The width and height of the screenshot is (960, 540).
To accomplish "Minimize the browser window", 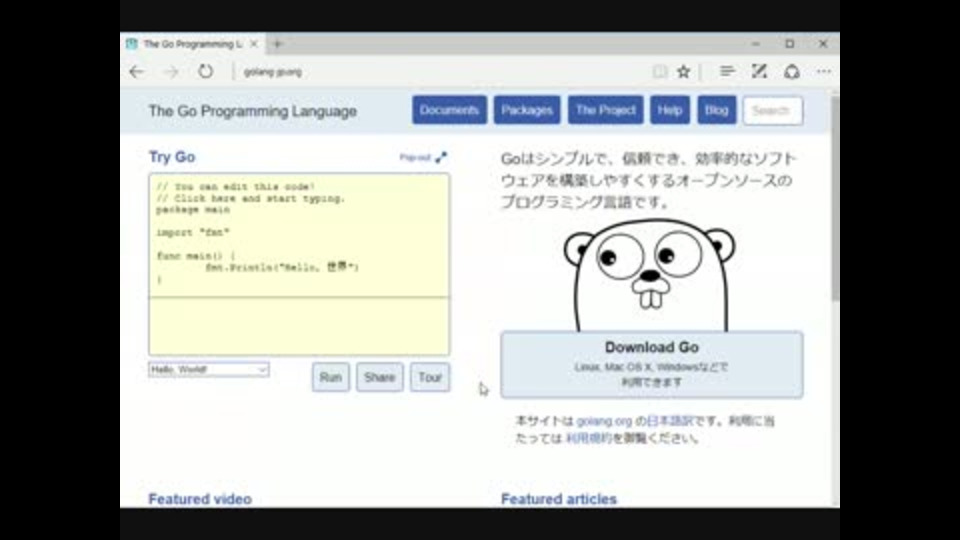I will pyautogui.click(x=756, y=44).
